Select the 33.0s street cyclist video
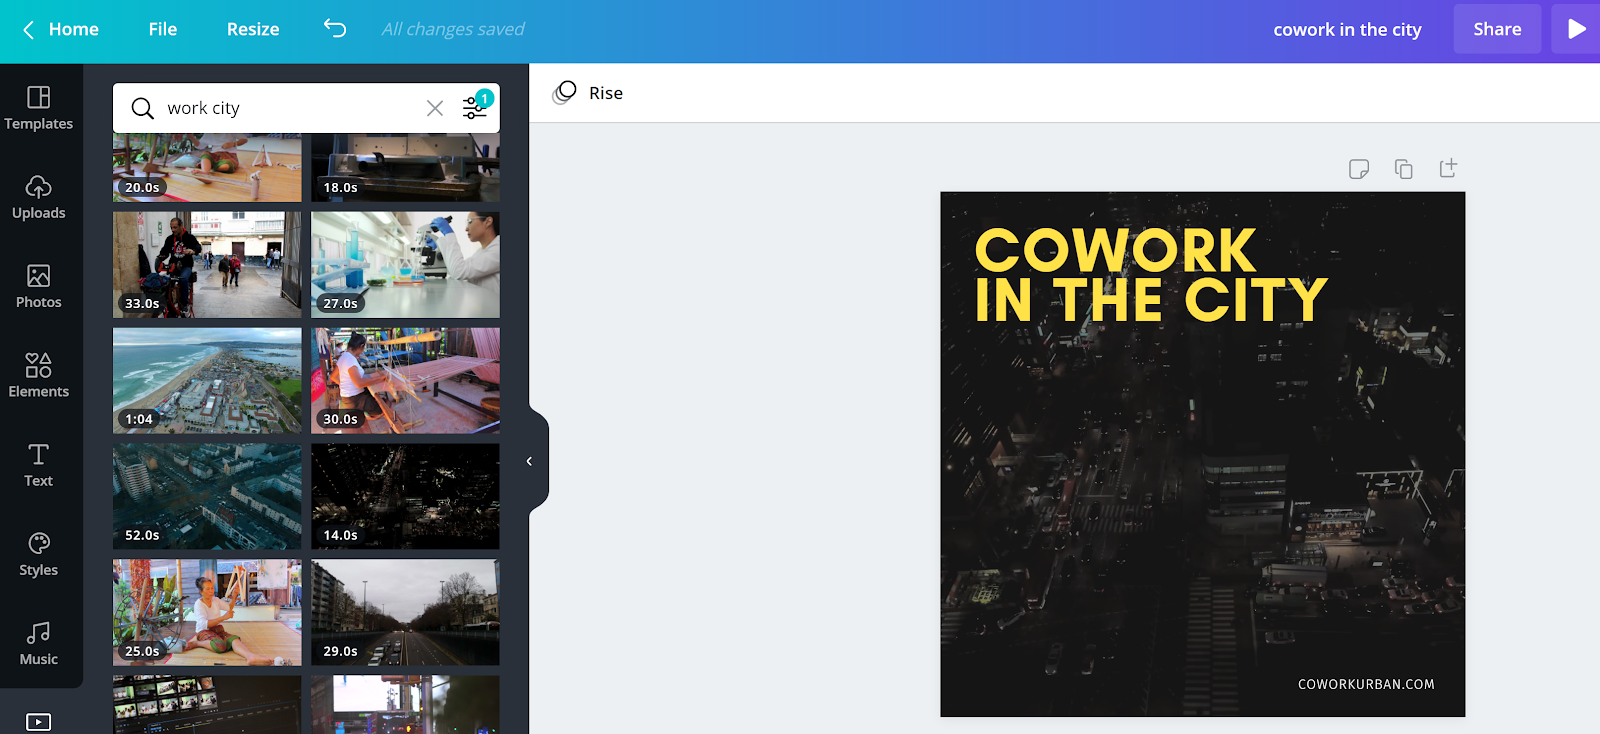Viewport: 1600px width, 734px height. (x=207, y=265)
